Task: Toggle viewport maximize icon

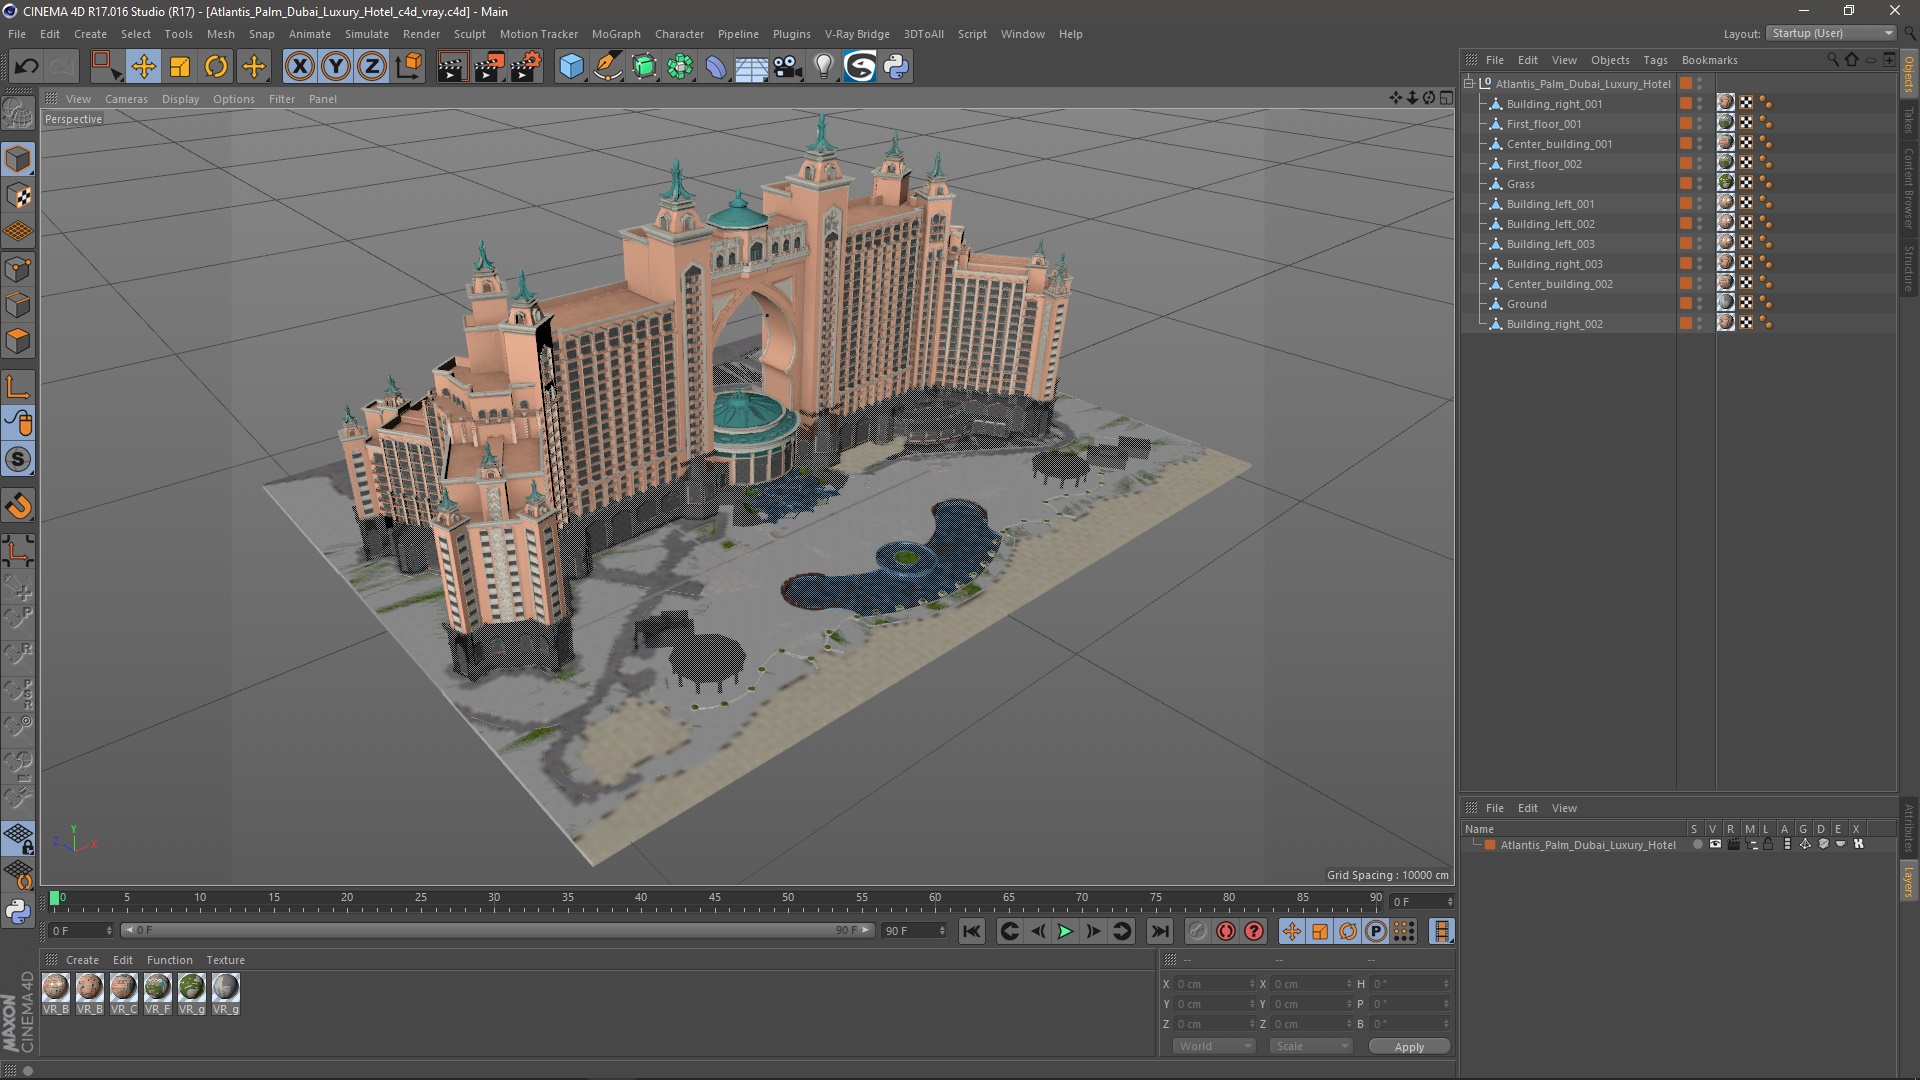Action: click(x=1447, y=98)
